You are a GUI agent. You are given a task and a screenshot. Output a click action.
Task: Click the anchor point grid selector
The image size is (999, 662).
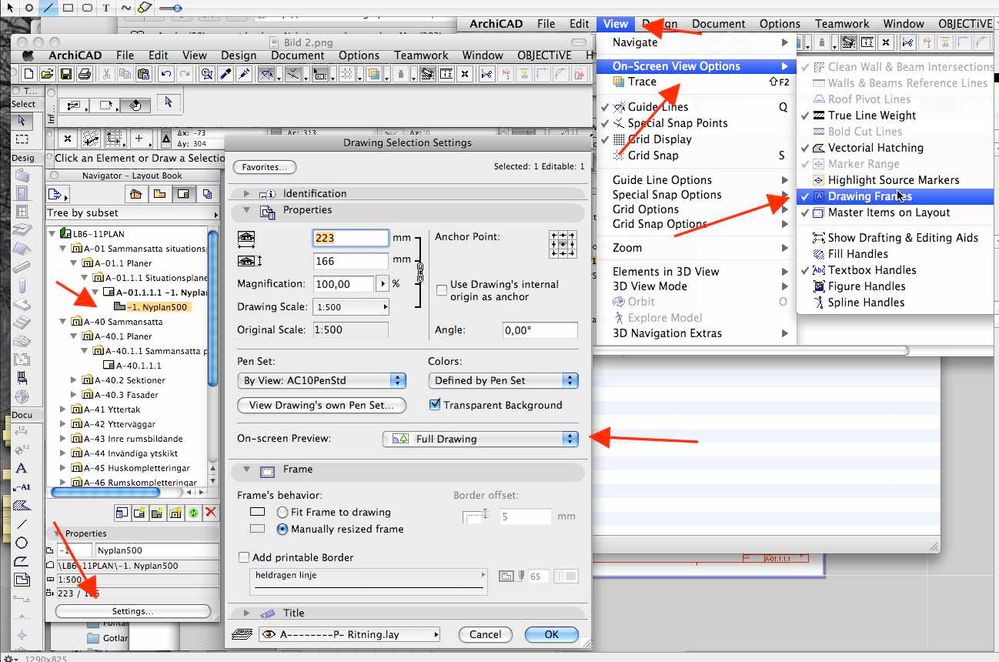coord(563,245)
